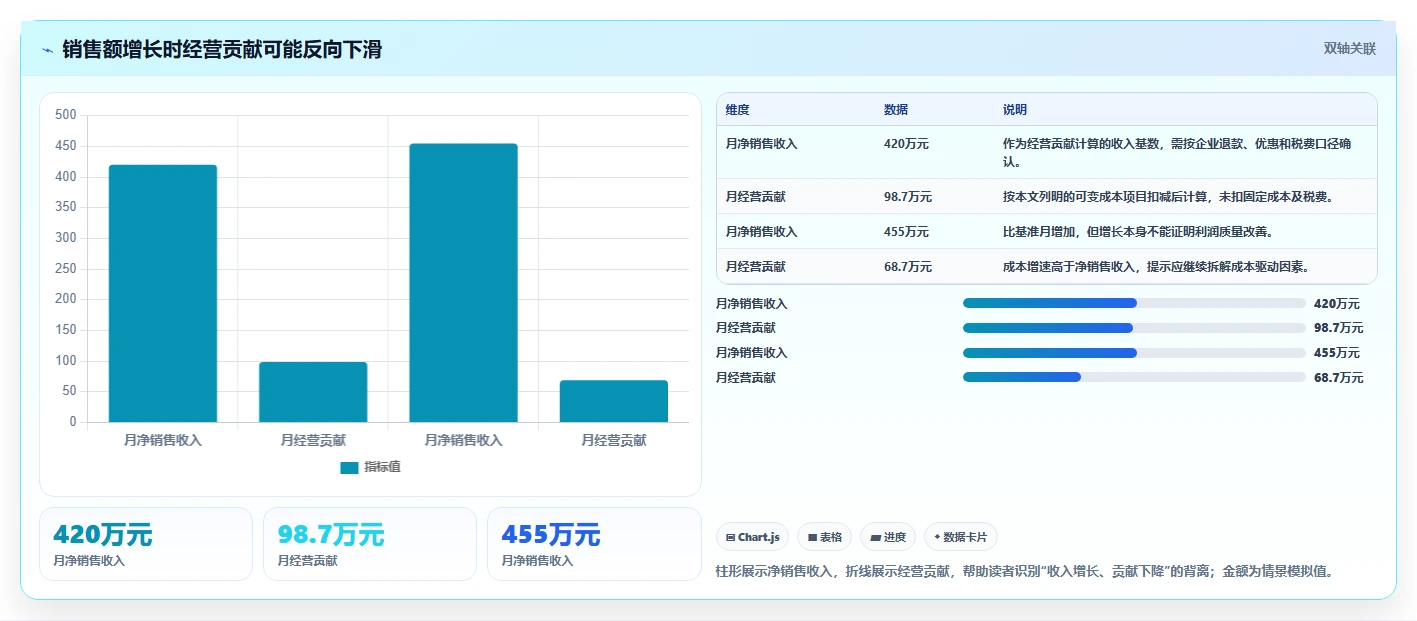Click the description starting 作为经营贡献计算的收入基数
The image size is (1417, 621).
[x=1177, y=152]
